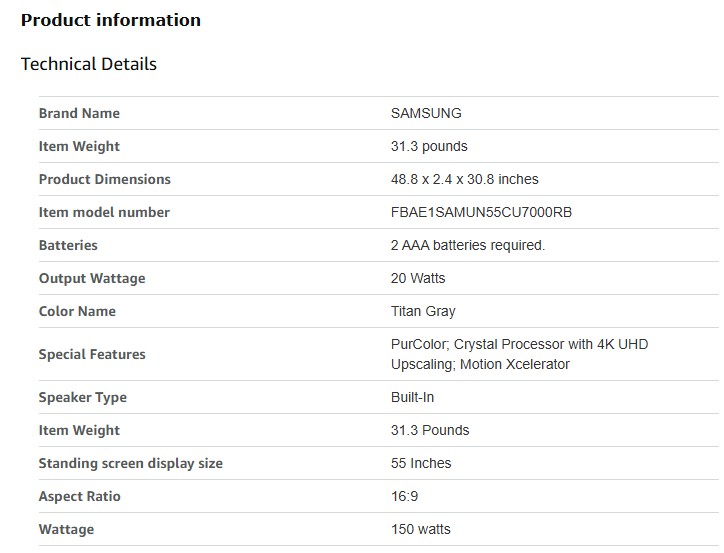This screenshot has height=553, width=724.
Task: Click the Technical Details heading
Action: pos(89,64)
